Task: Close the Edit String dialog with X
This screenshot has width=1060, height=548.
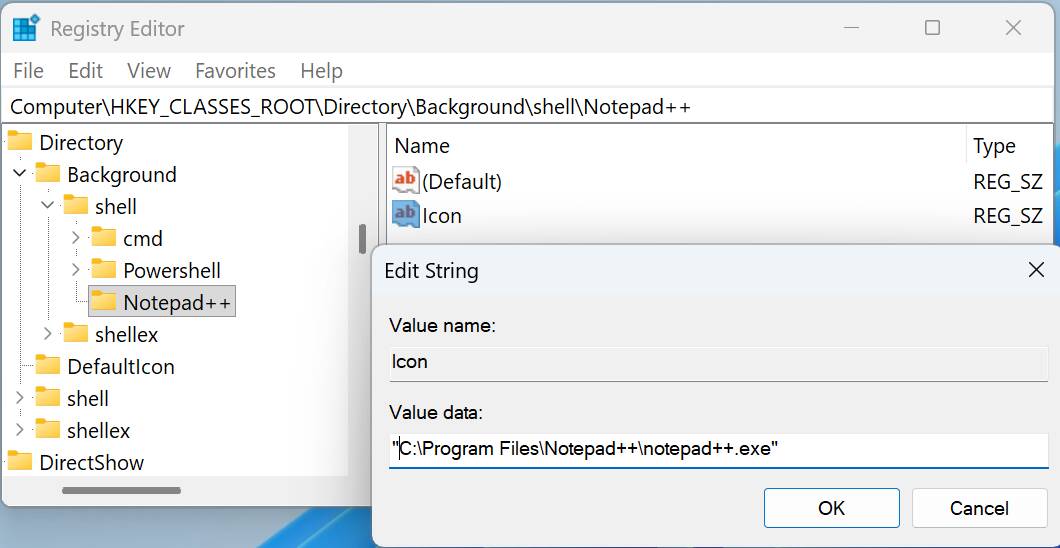Action: point(1036,270)
